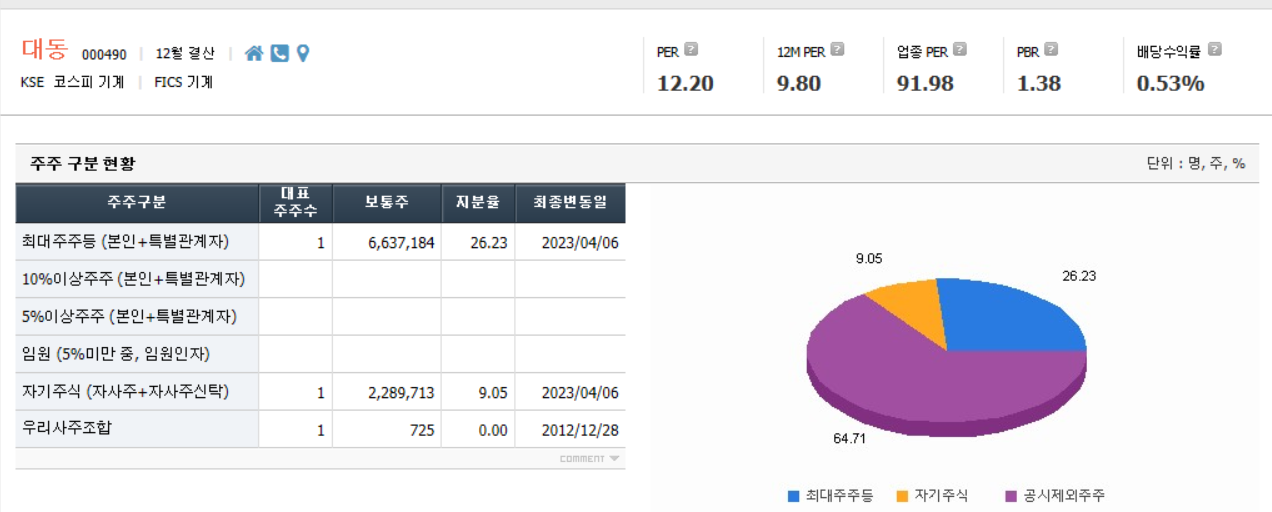Click the map location pin icon
The image size is (1272, 512).
point(303,53)
